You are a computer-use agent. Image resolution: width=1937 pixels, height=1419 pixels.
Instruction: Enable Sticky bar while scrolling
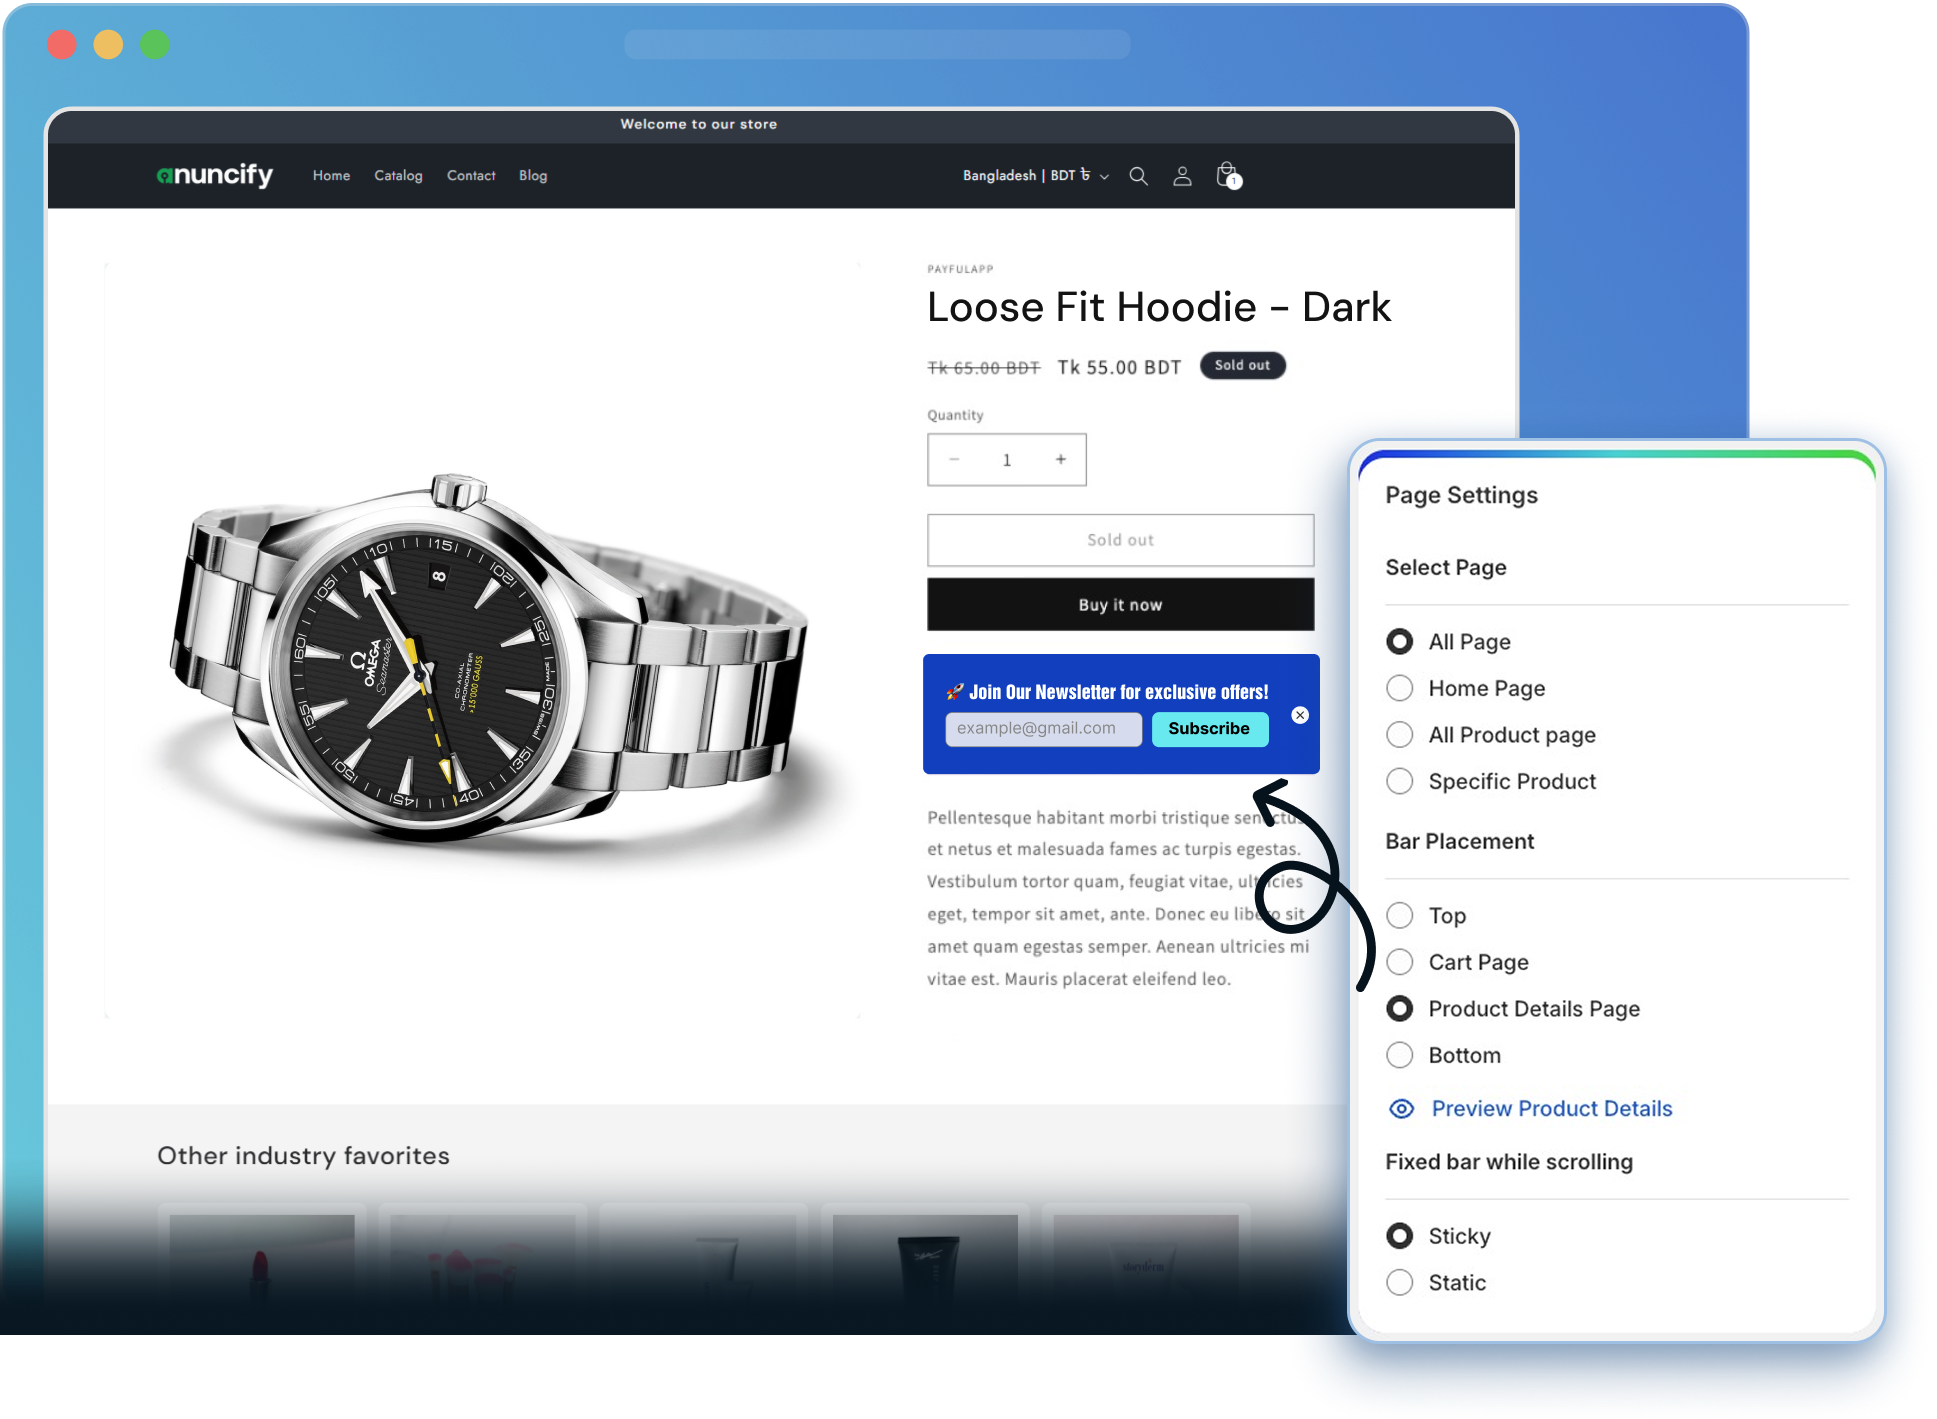tap(1399, 1236)
